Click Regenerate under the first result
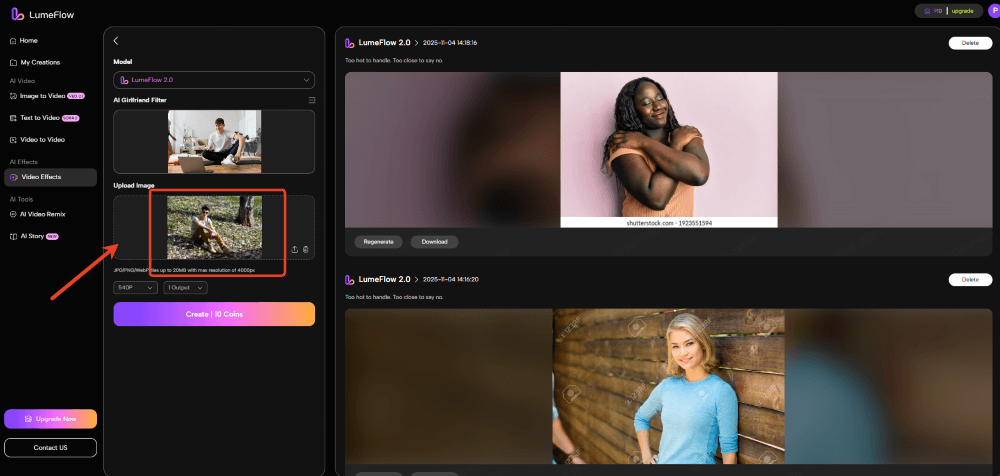The image size is (1000, 476). [x=379, y=241]
